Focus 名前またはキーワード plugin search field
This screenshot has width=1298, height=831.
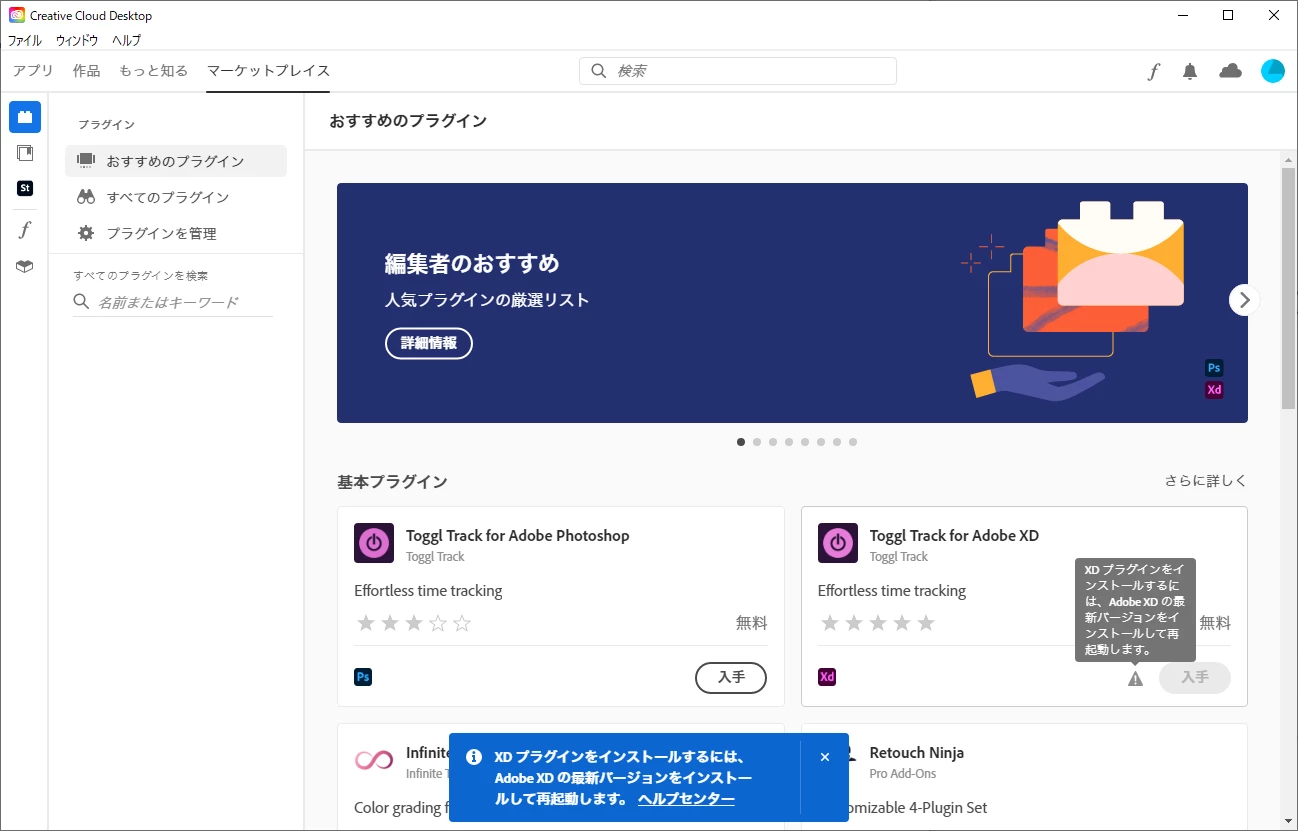point(173,302)
